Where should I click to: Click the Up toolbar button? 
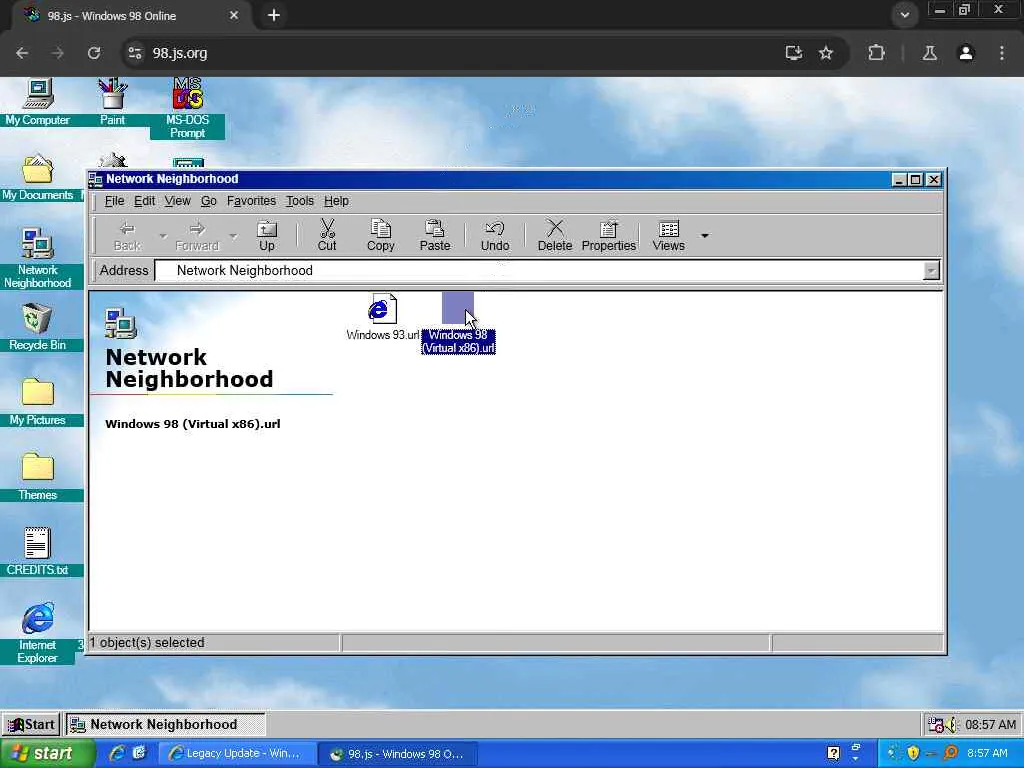pos(266,236)
